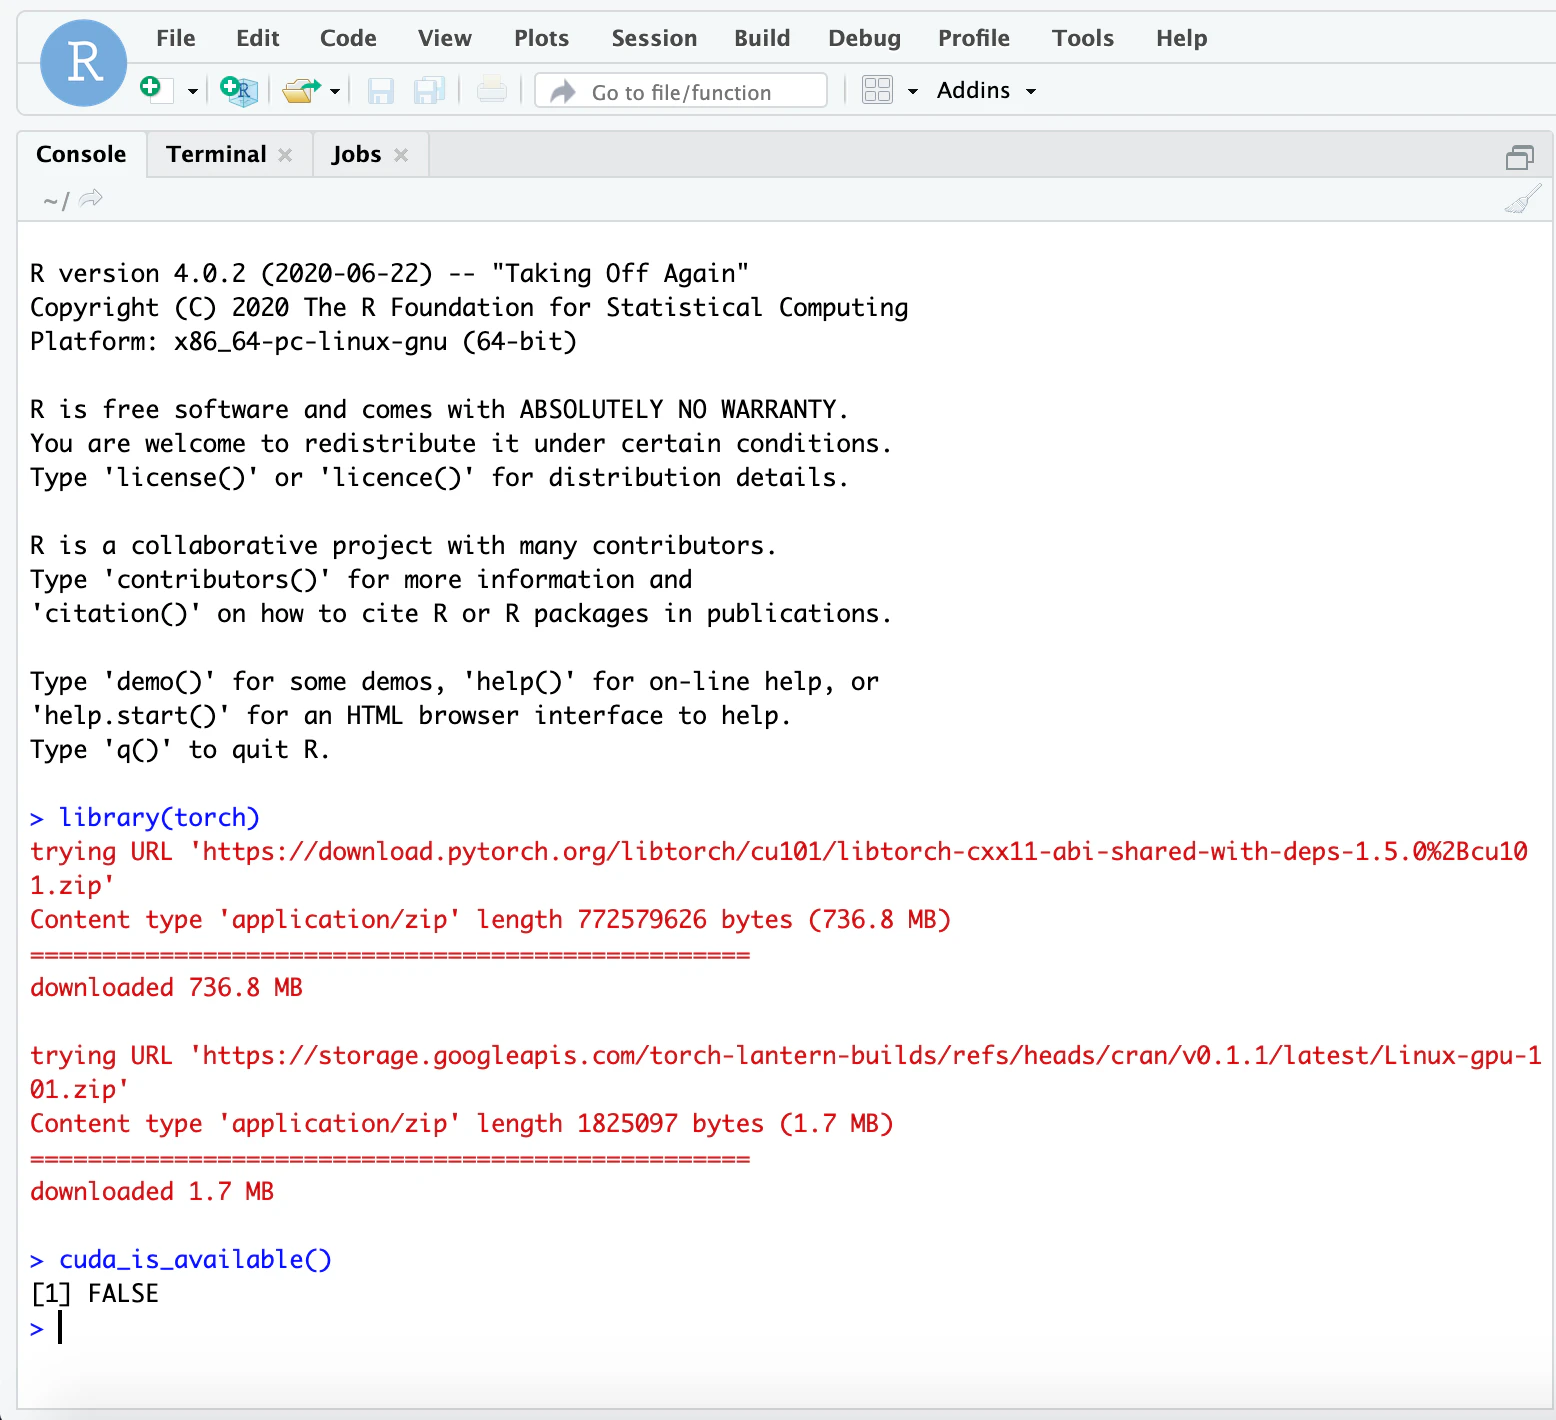1556x1420 pixels.
Task: Open the Plots menu
Action: [x=541, y=38]
